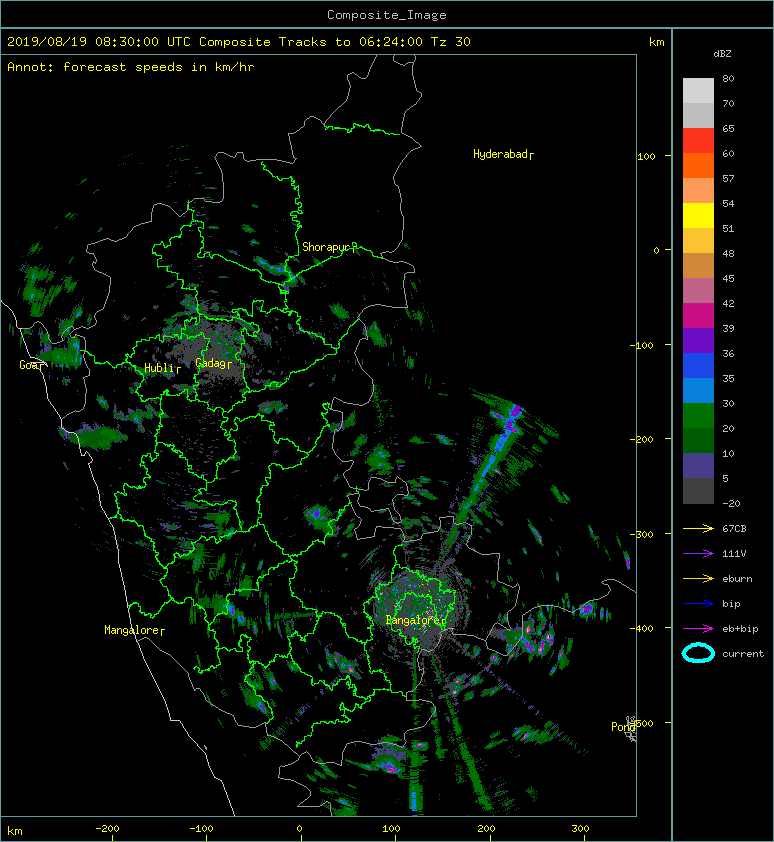Click the dBZ legend heading
Image resolution: width=774 pixels, height=842 pixels.
(x=722, y=54)
